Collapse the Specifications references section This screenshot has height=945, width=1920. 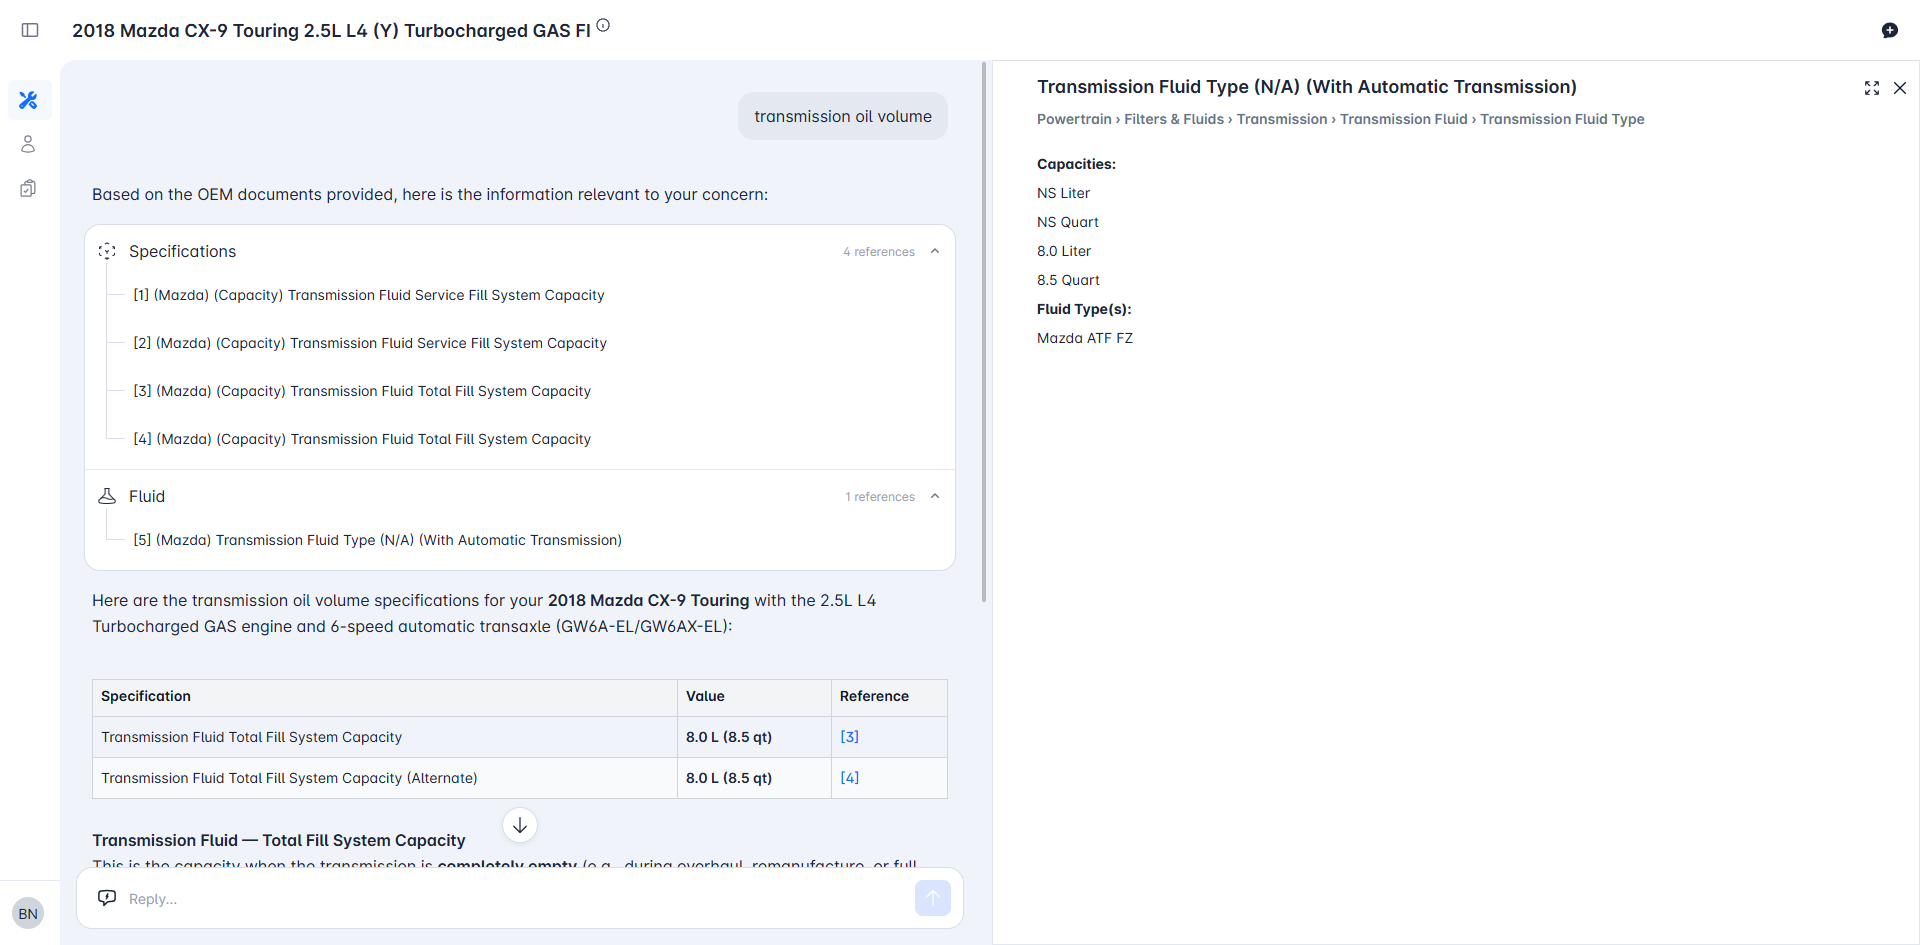click(x=935, y=251)
